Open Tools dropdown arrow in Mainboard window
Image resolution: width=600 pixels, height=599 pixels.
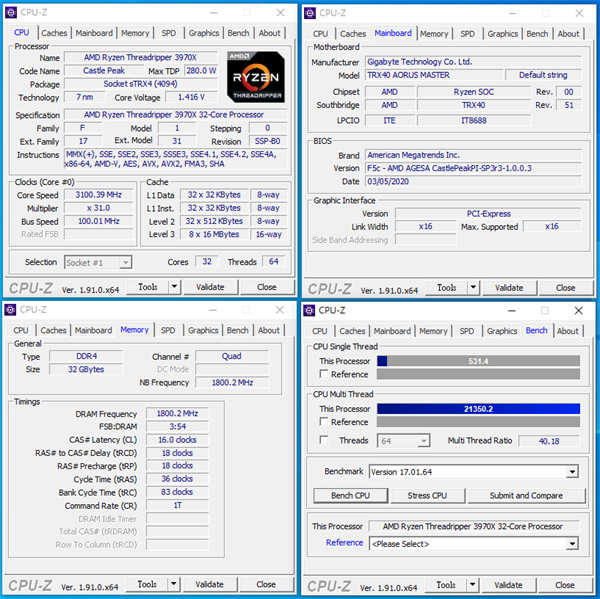[x=473, y=287]
